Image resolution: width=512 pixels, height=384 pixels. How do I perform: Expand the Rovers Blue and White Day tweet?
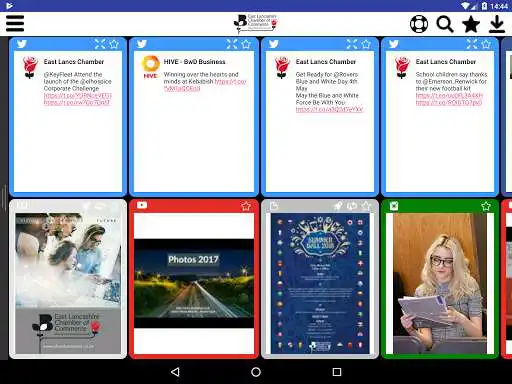pyautogui.click(x=352, y=44)
